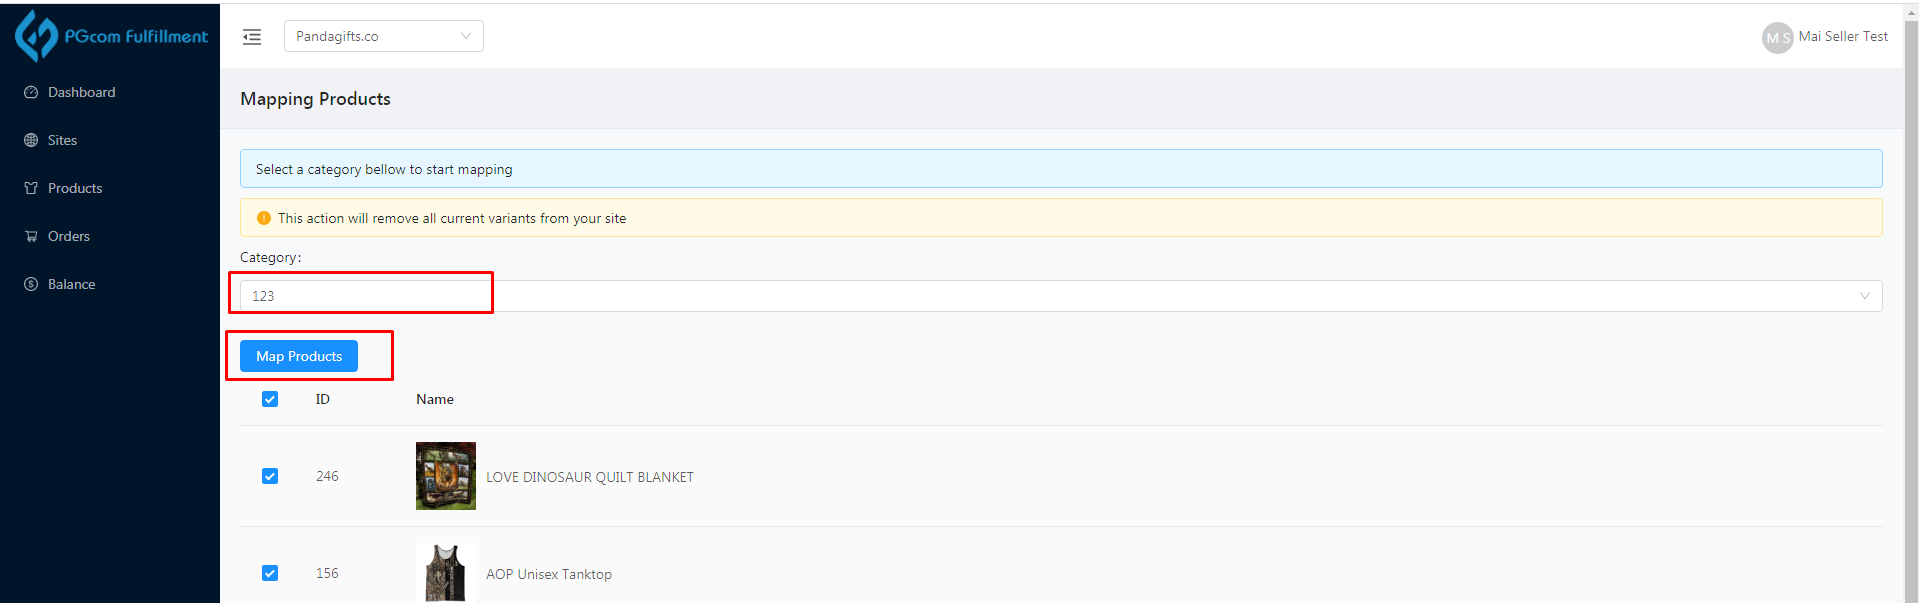
Task: Toggle the select-all checkbox in table header
Action: (270, 399)
